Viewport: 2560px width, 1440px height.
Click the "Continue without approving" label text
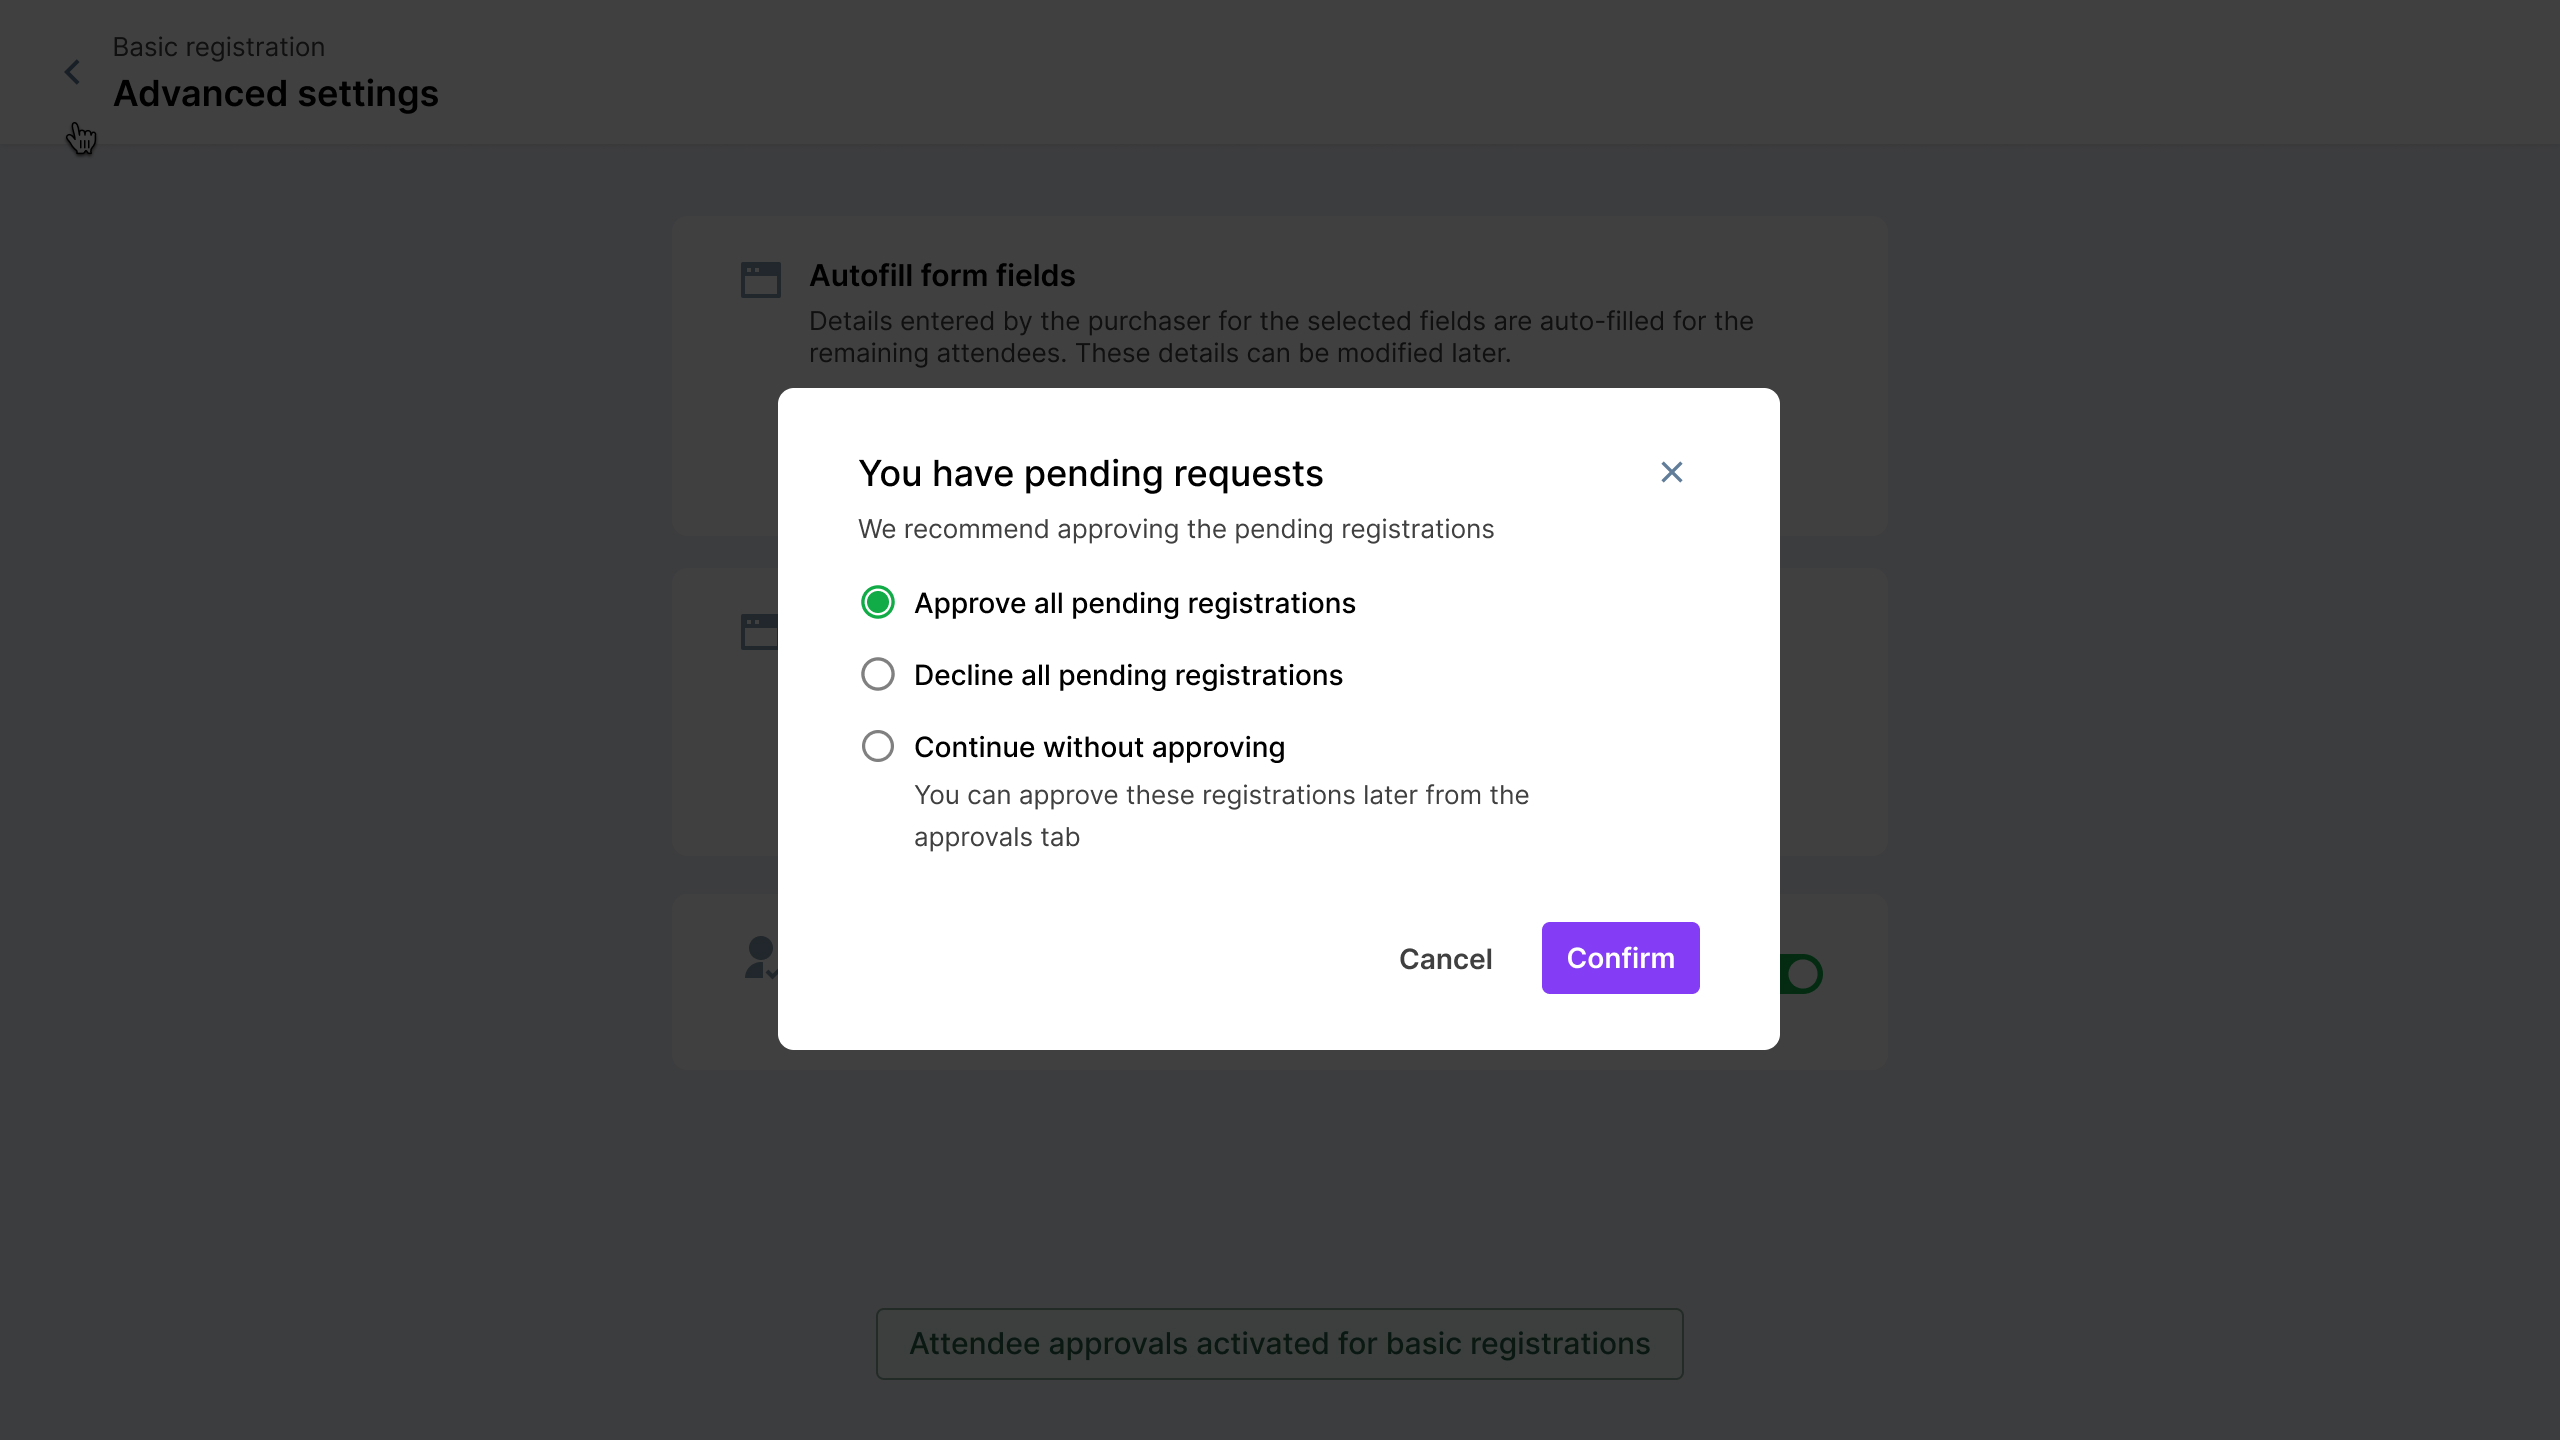click(1099, 747)
